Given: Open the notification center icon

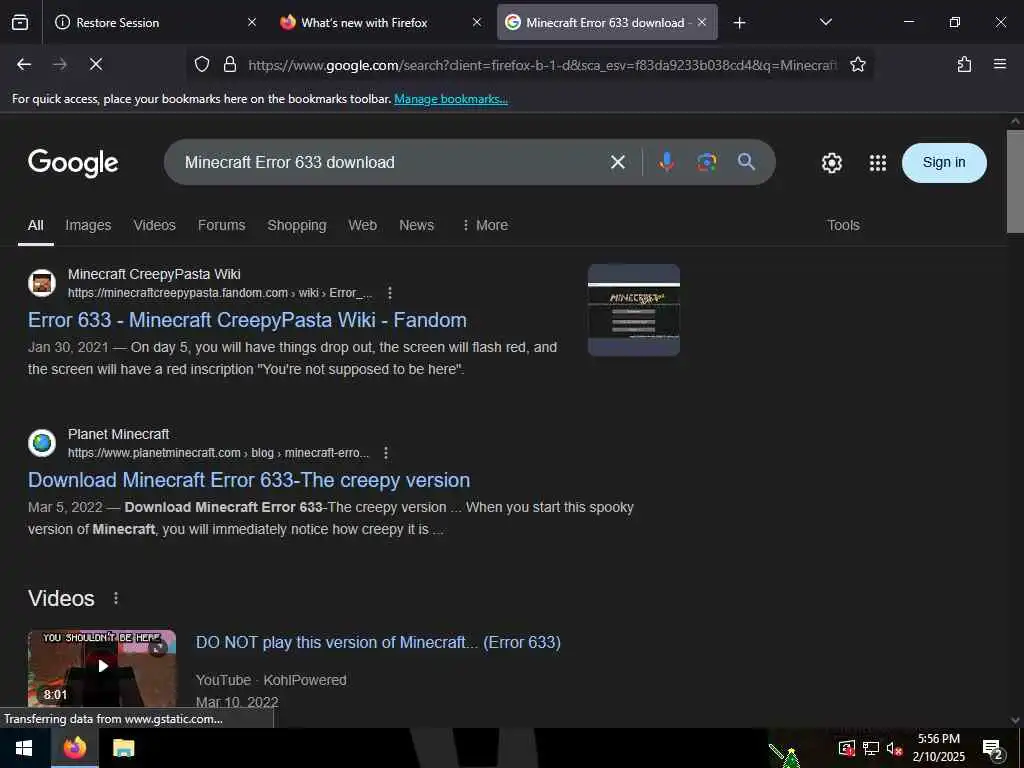Looking at the screenshot, I should pos(993,750).
